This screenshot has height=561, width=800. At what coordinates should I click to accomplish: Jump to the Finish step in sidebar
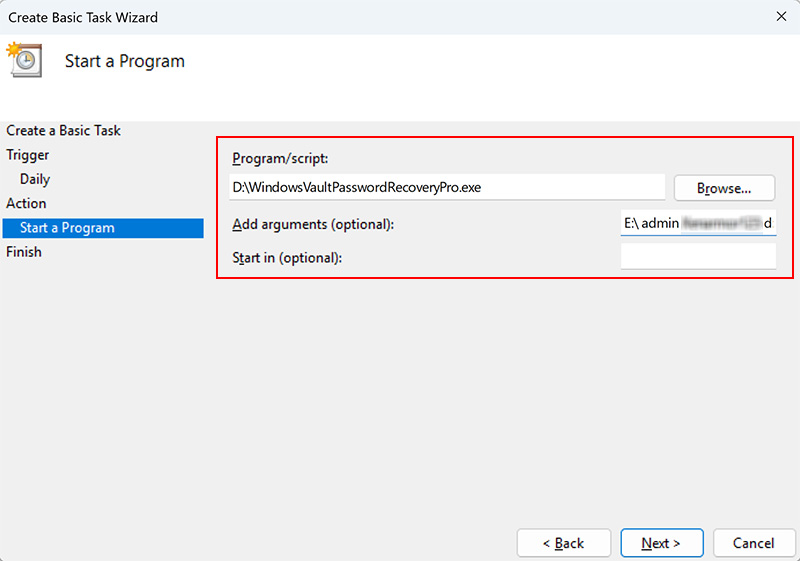[24, 252]
